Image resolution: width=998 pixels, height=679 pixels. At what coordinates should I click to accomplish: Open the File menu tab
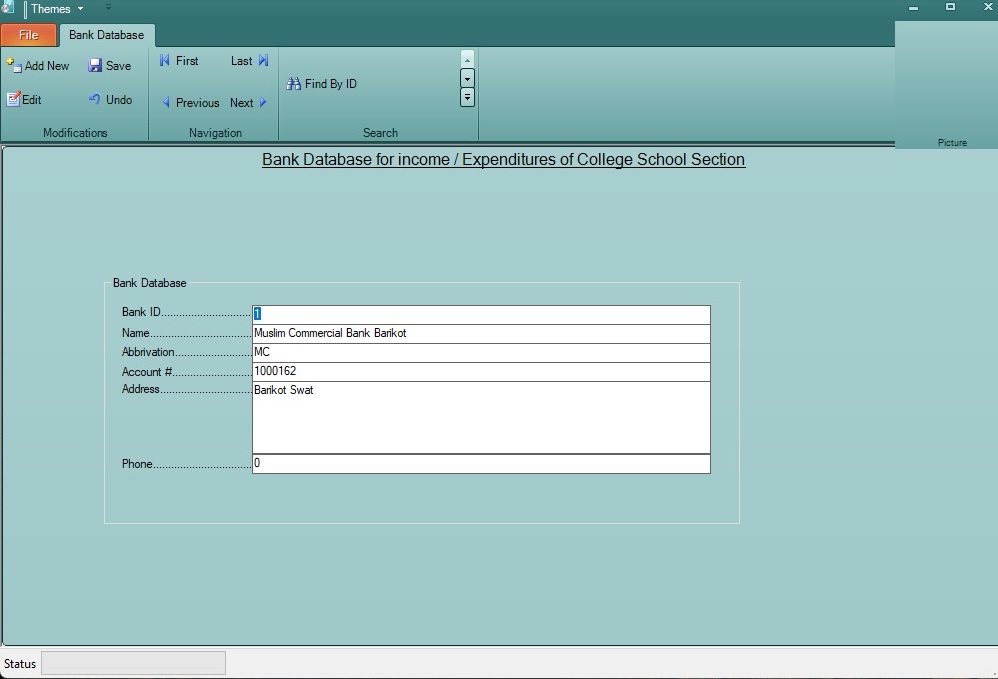pos(28,34)
